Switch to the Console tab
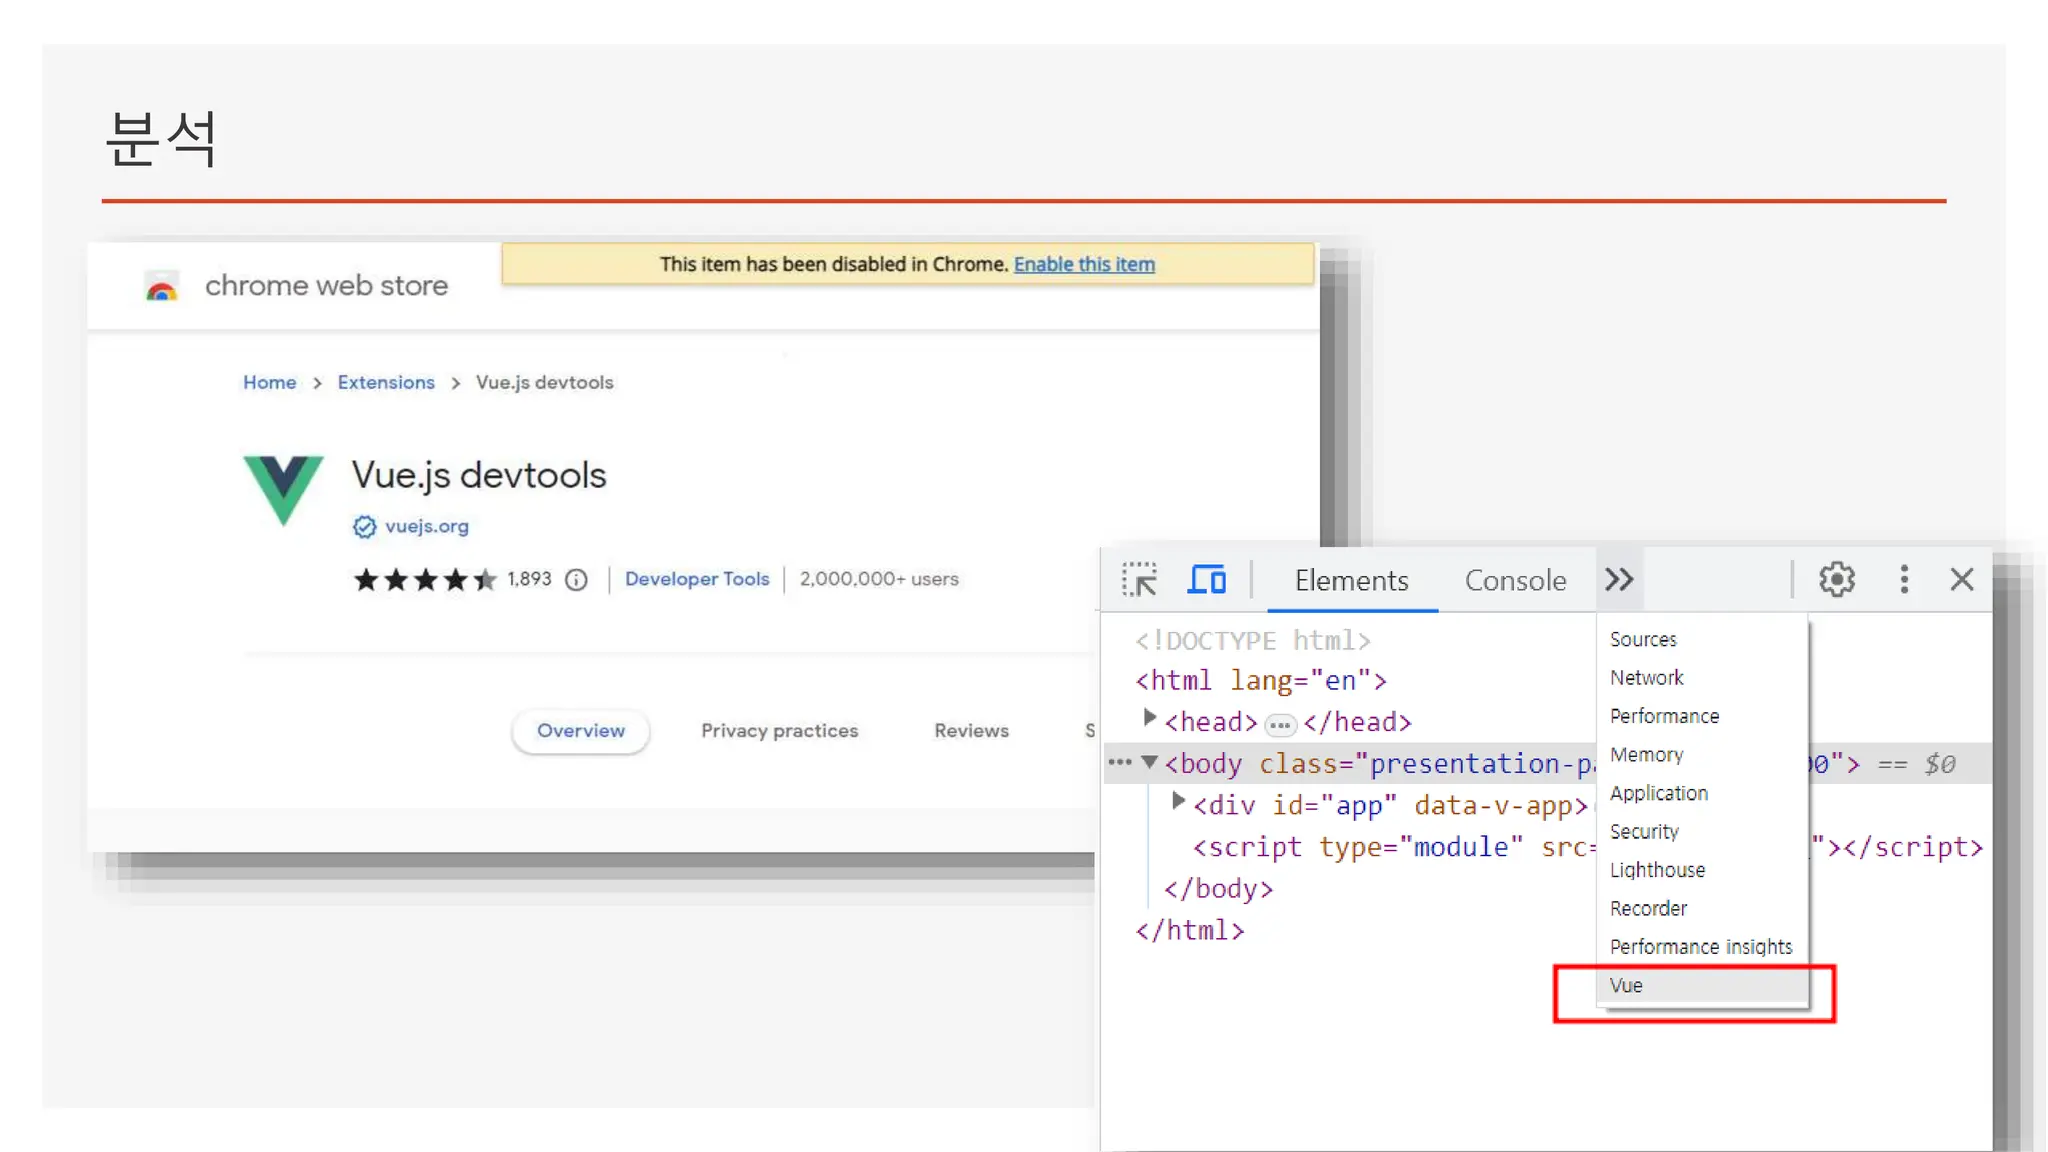The height and width of the screenshot is (1152, 2048). click(x=1514, y=581)
